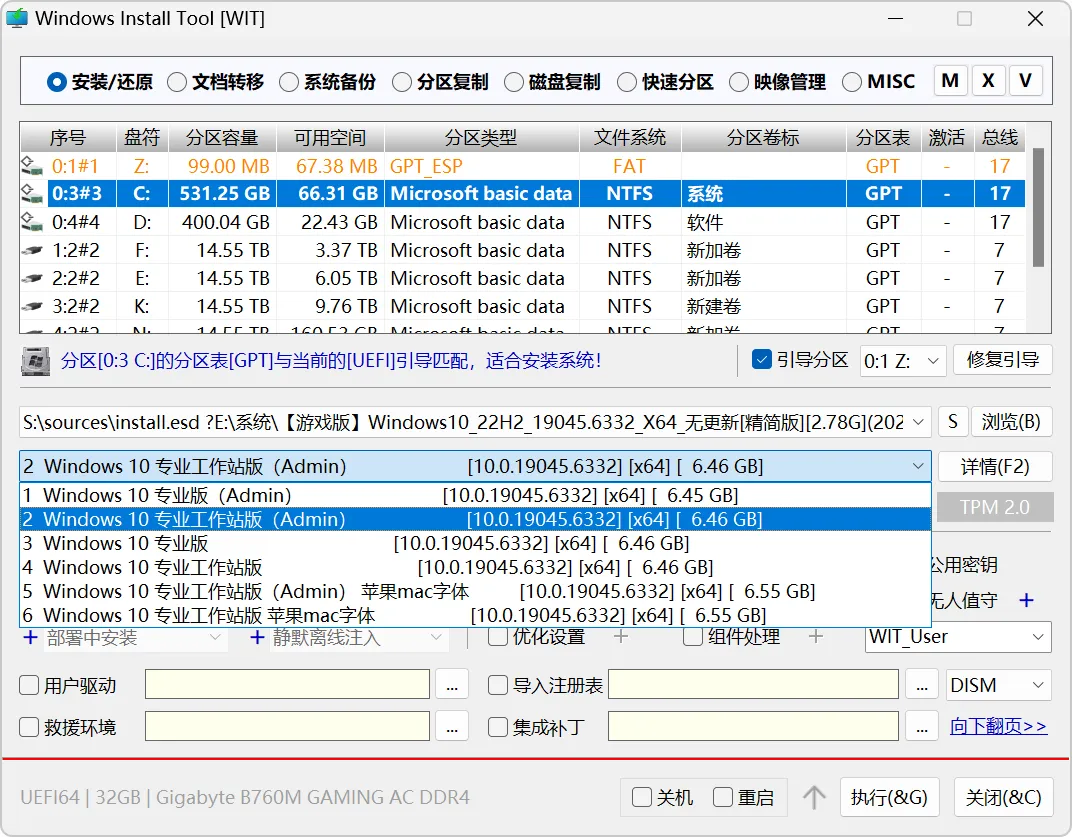The height and width of the screenshot is (837, 1072).
Task: Click the M button
Action: [x=950, y=81]
